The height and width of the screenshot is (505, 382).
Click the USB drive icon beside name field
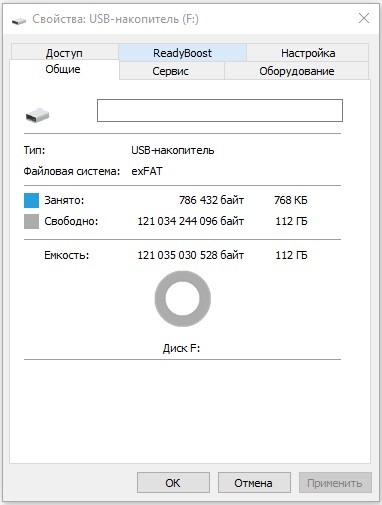pyautogui.click(x=37, y=115)
